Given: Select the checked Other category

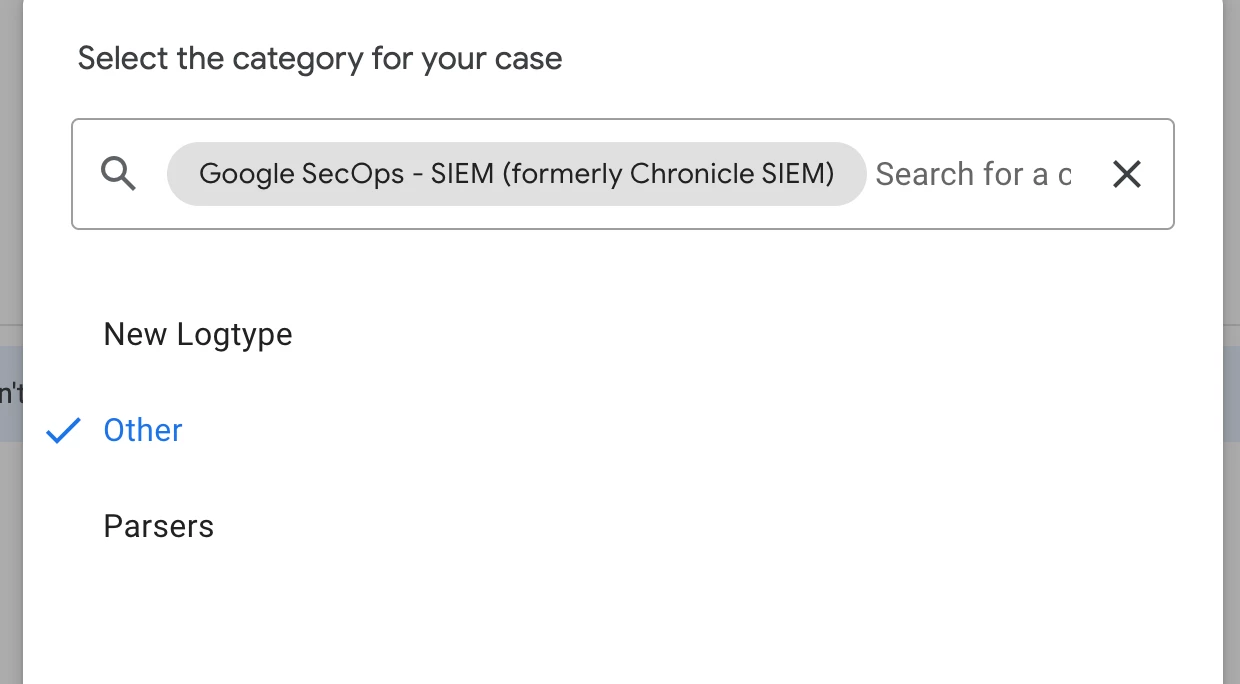Looking at the screenshot, I should coord(143,430).
